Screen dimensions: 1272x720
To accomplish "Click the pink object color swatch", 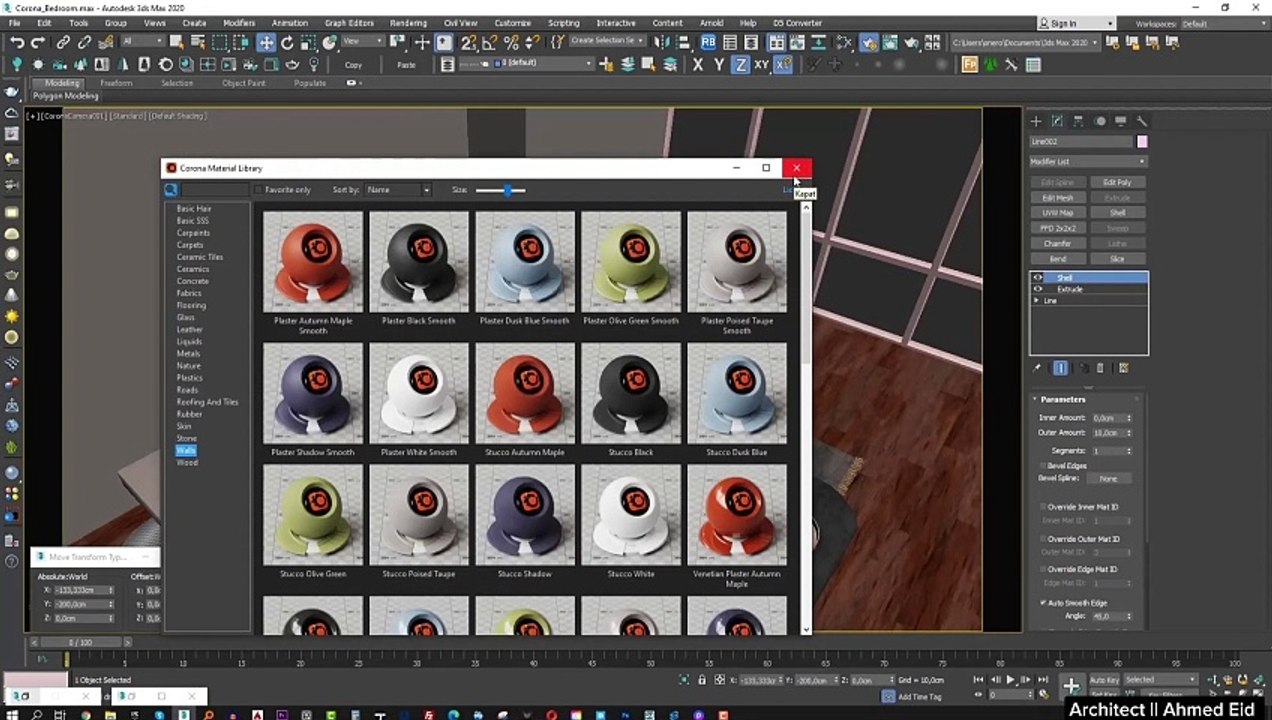I will pos(1142,142).
